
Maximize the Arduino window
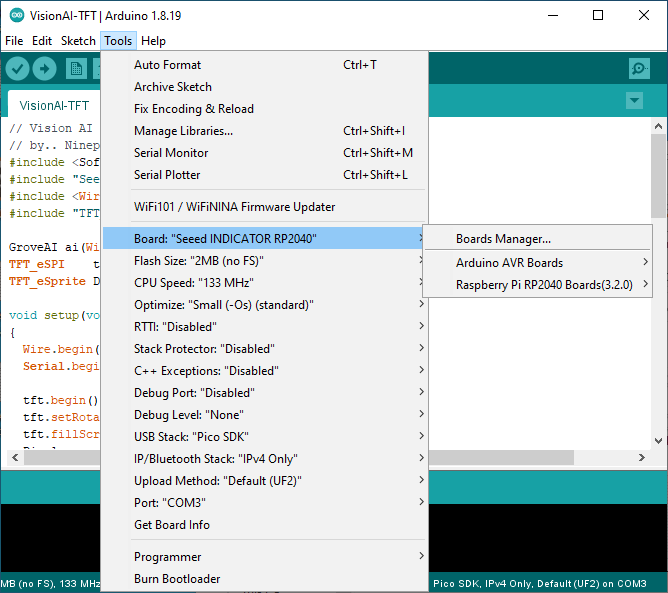click(598, 15)
